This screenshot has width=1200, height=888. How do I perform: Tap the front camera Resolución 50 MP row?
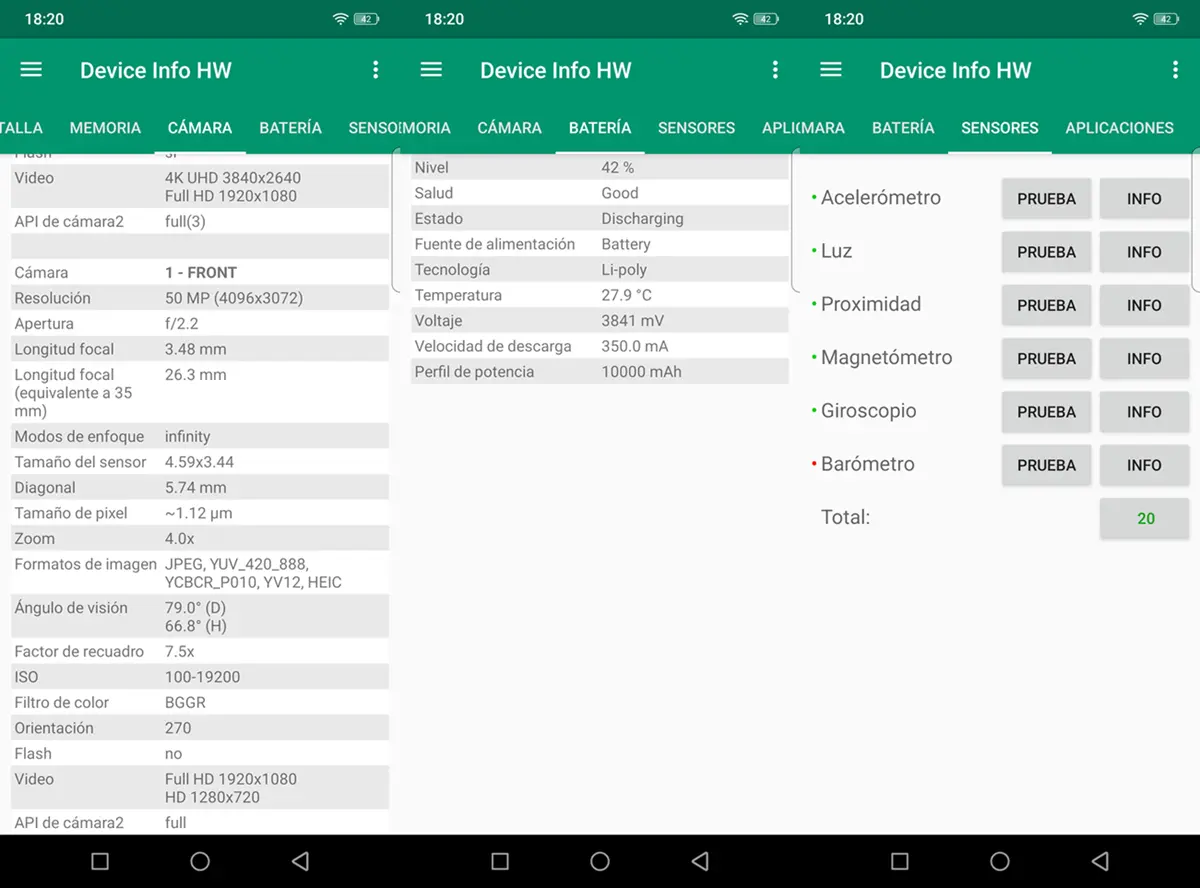pyautogui.click(x=200, y=298)
